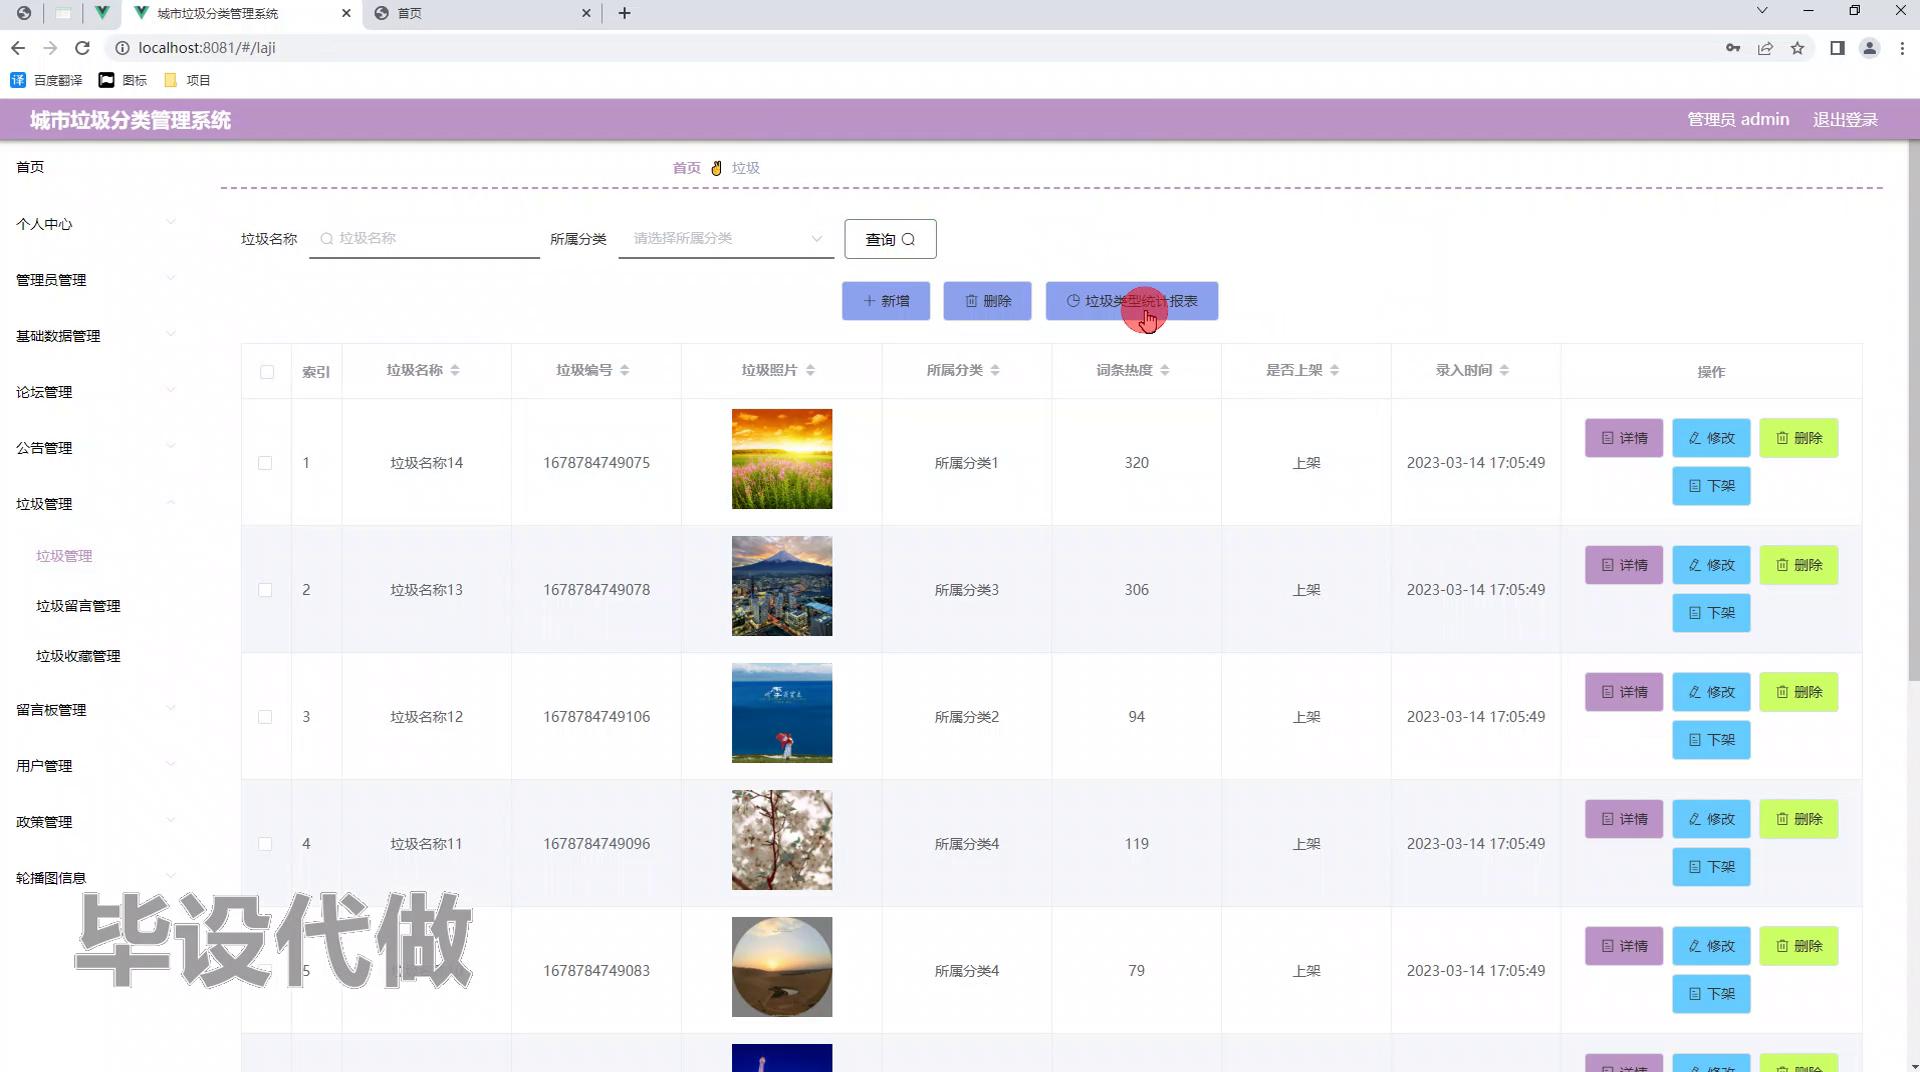Expand 个人中心 sidebar menu
The width and height of the screenshot is (1920, 1072).
pos(95,224)
